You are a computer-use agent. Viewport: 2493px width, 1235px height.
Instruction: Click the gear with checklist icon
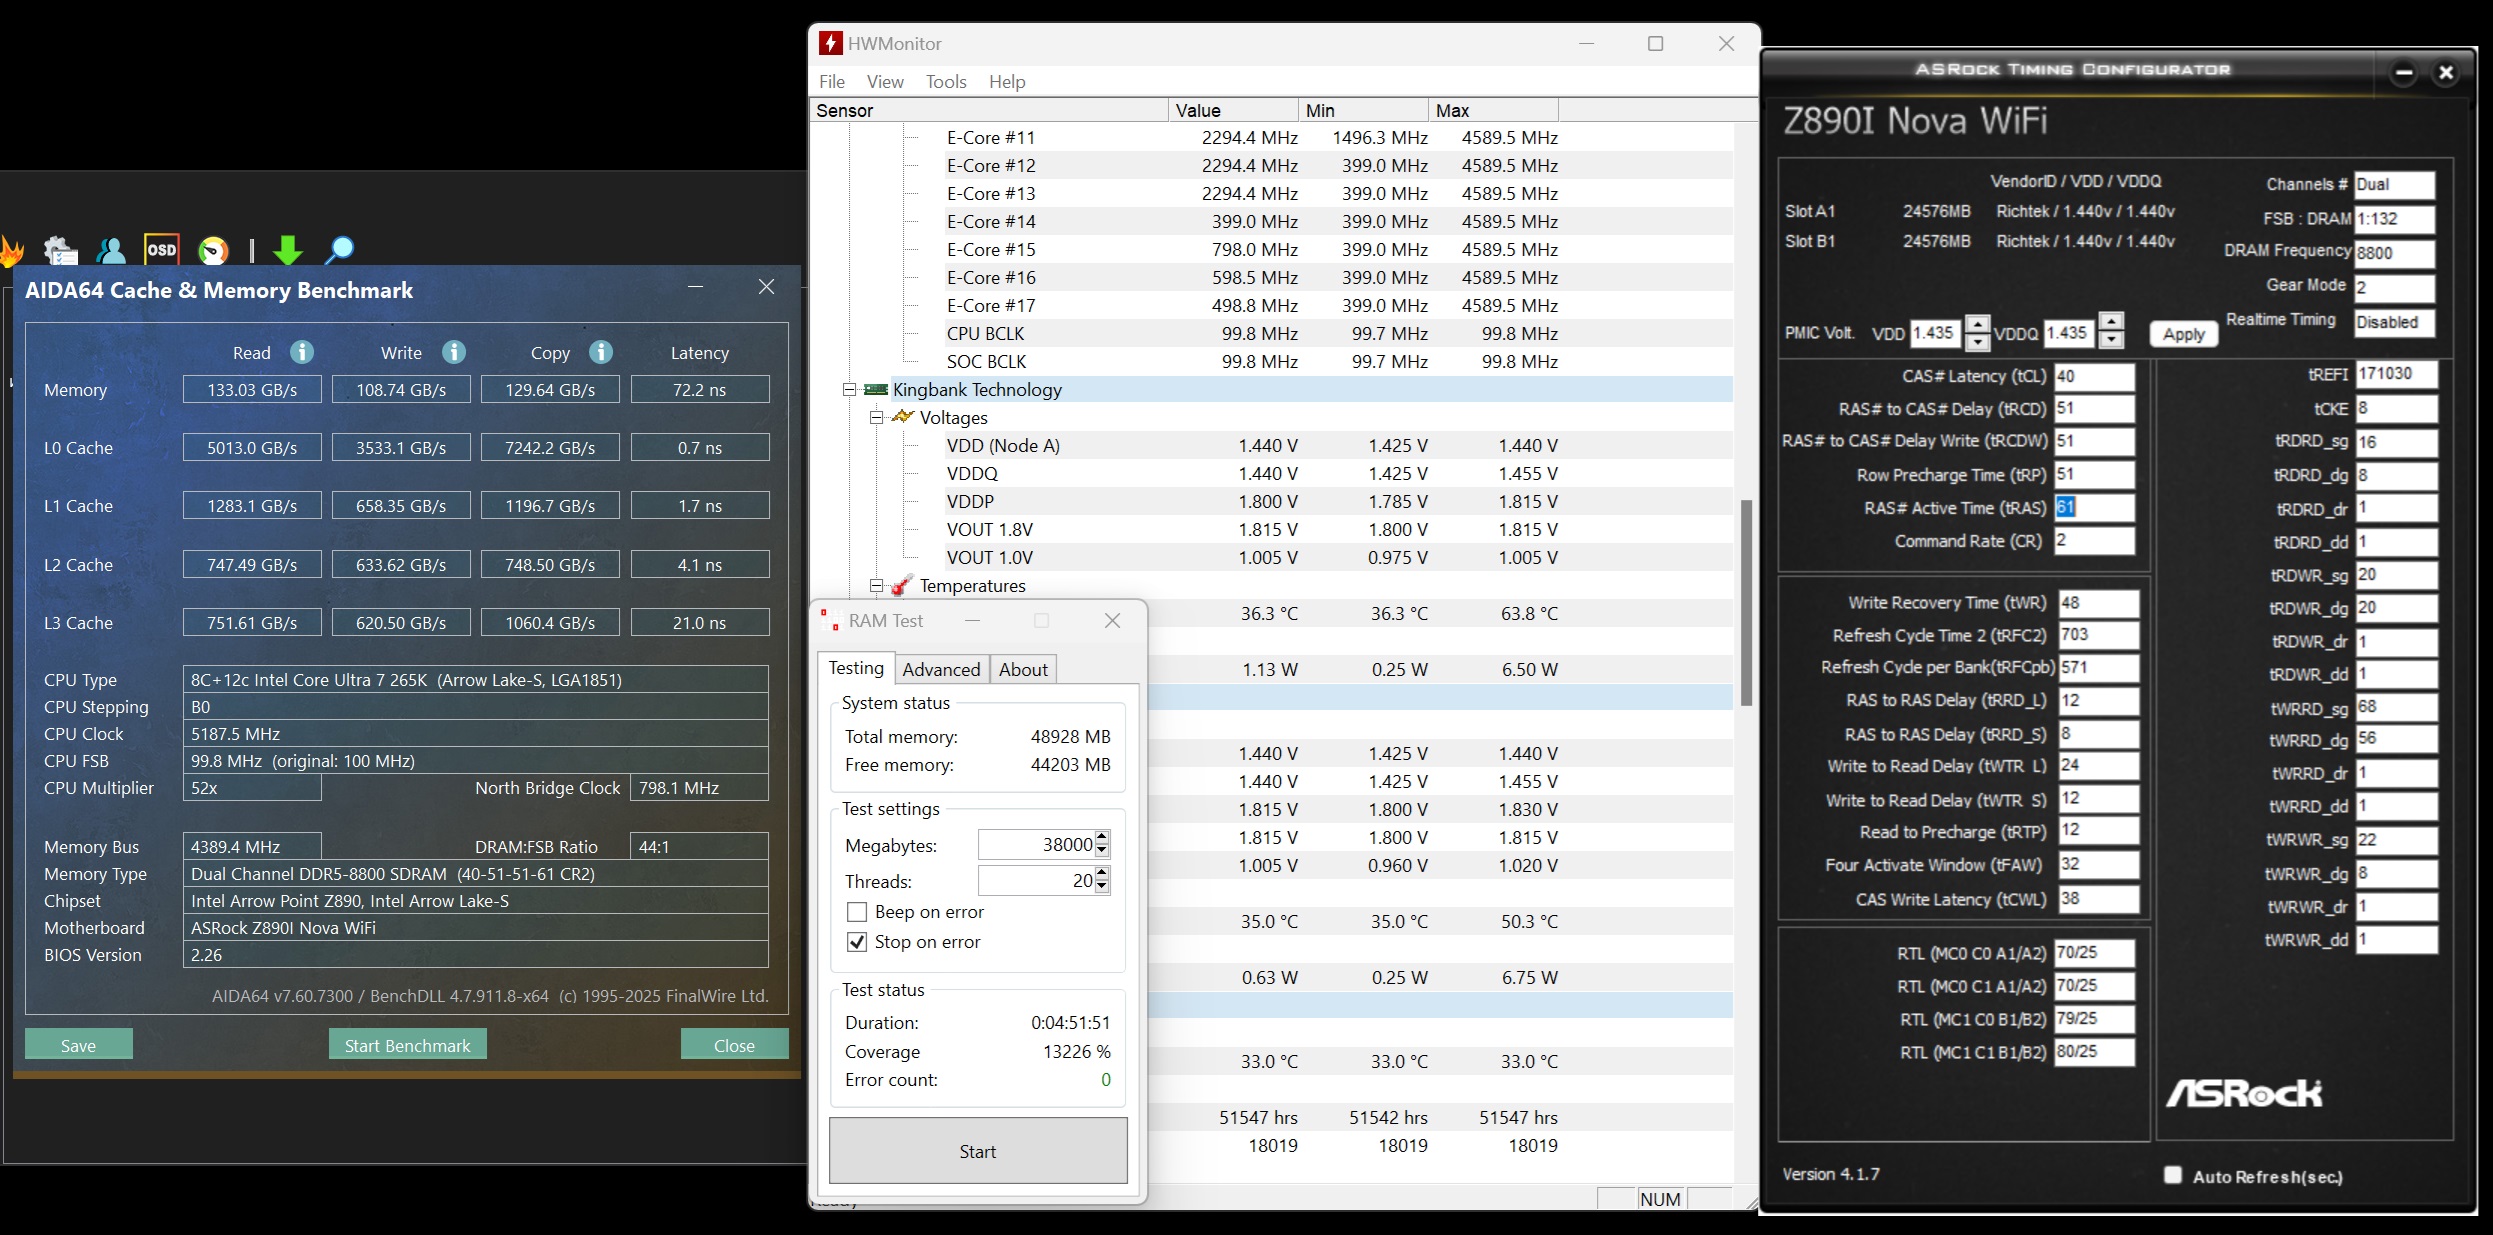pos(61,250)
